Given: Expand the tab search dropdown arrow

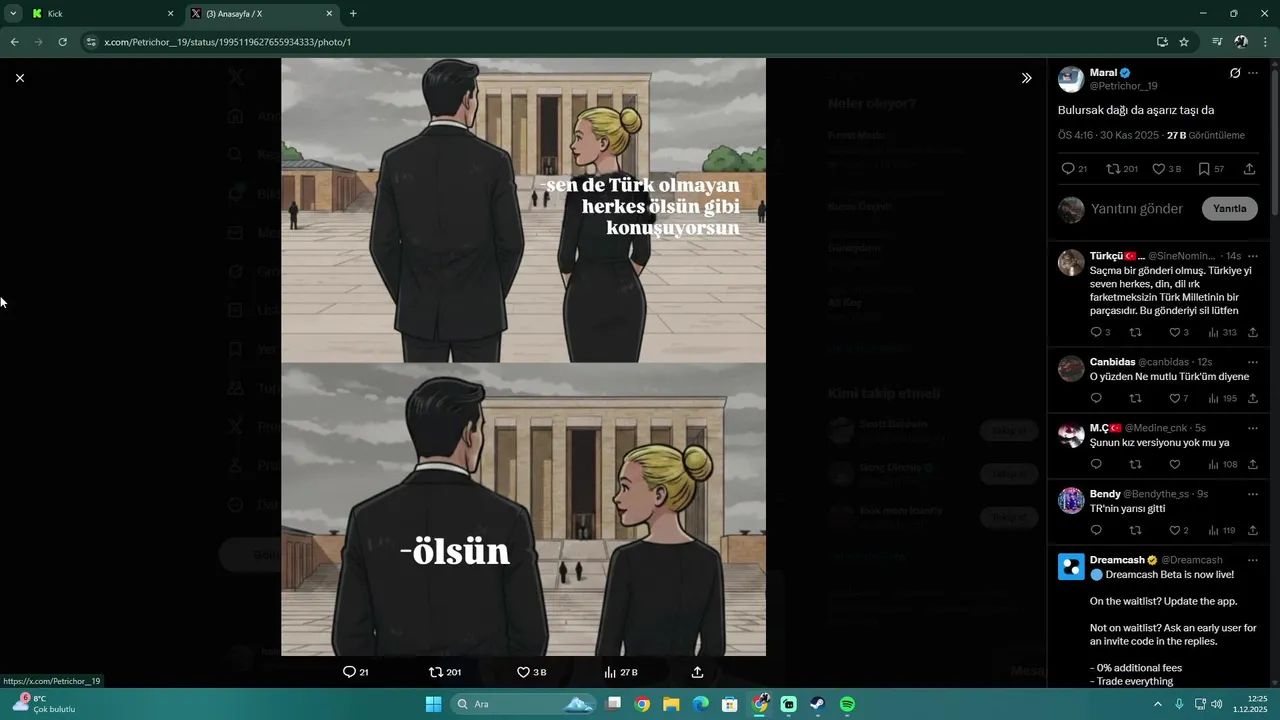Looking at the screenshot, I should point(13,14).
